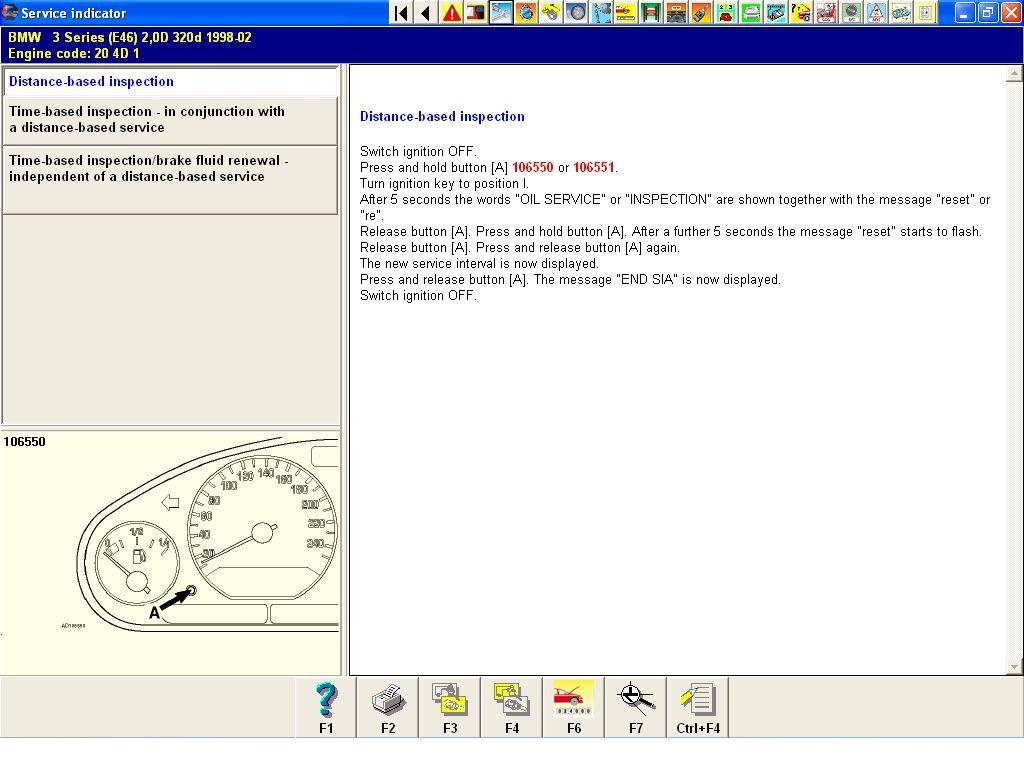The width and height of the screenshot is (1024, 768).
Task: Select the highlighted wrench service toolbar icon
Action: point(501,12)
